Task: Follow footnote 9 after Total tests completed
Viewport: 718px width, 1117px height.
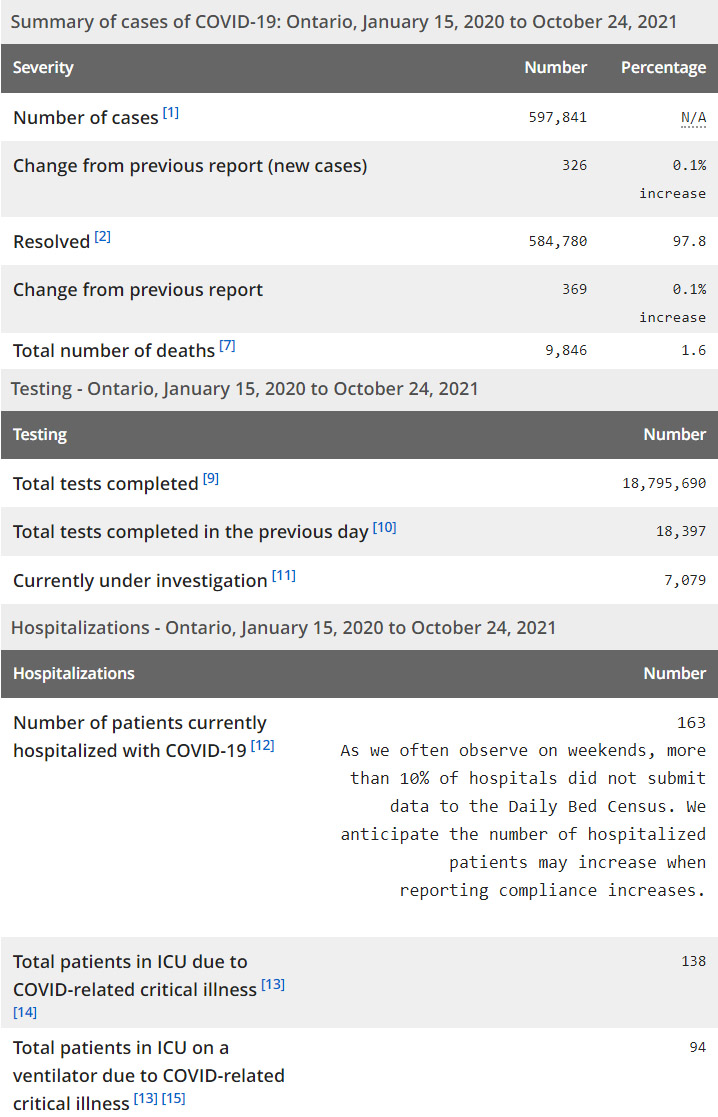Action: 211,479
